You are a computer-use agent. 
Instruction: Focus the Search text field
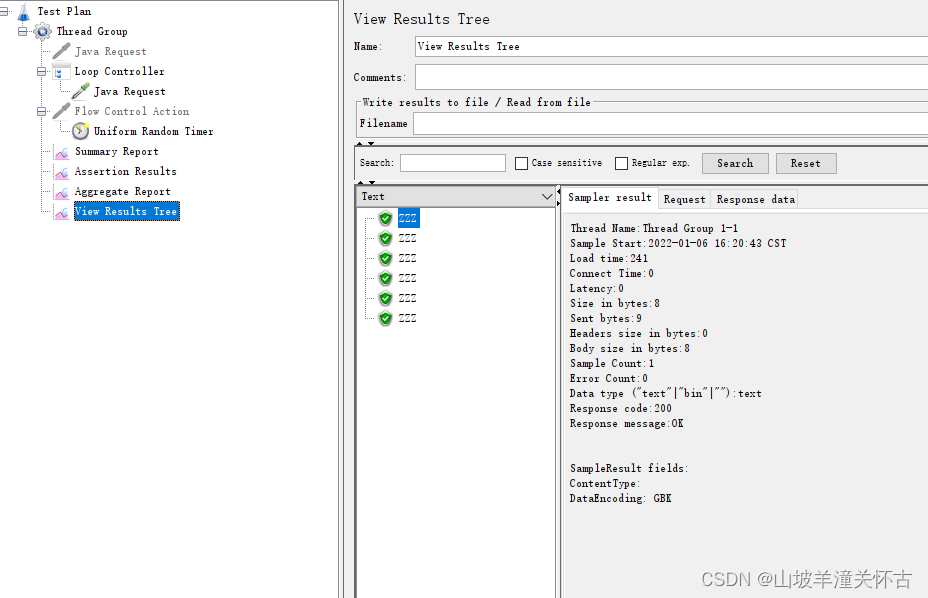coord(453,163)
